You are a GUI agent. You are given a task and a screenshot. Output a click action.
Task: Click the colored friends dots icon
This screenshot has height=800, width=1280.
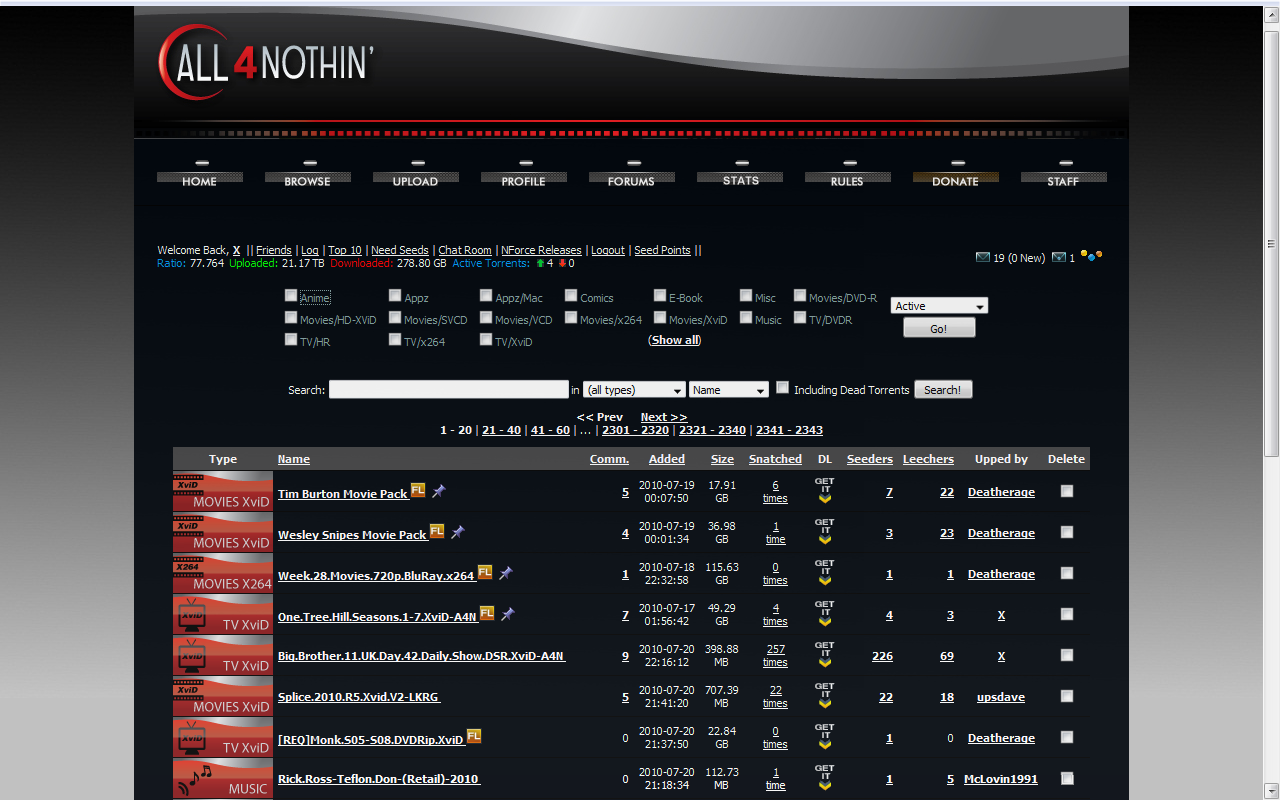(1091, 256)
